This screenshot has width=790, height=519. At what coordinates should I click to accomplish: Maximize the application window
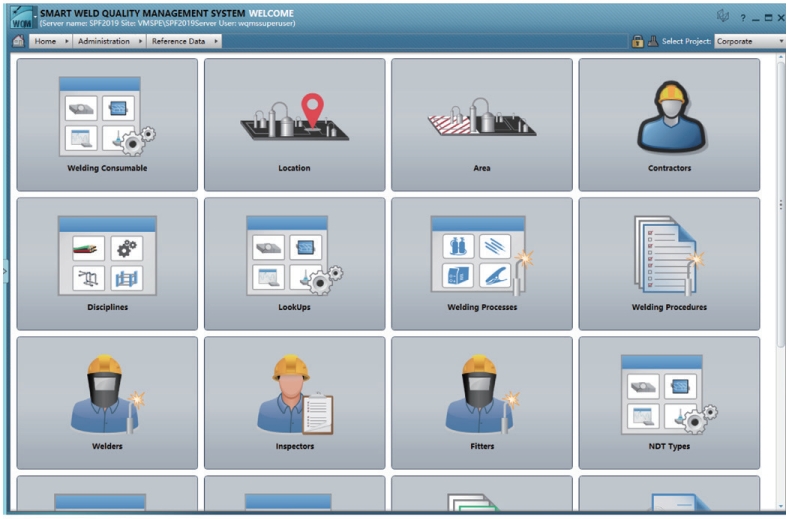(x=768, y=18)
